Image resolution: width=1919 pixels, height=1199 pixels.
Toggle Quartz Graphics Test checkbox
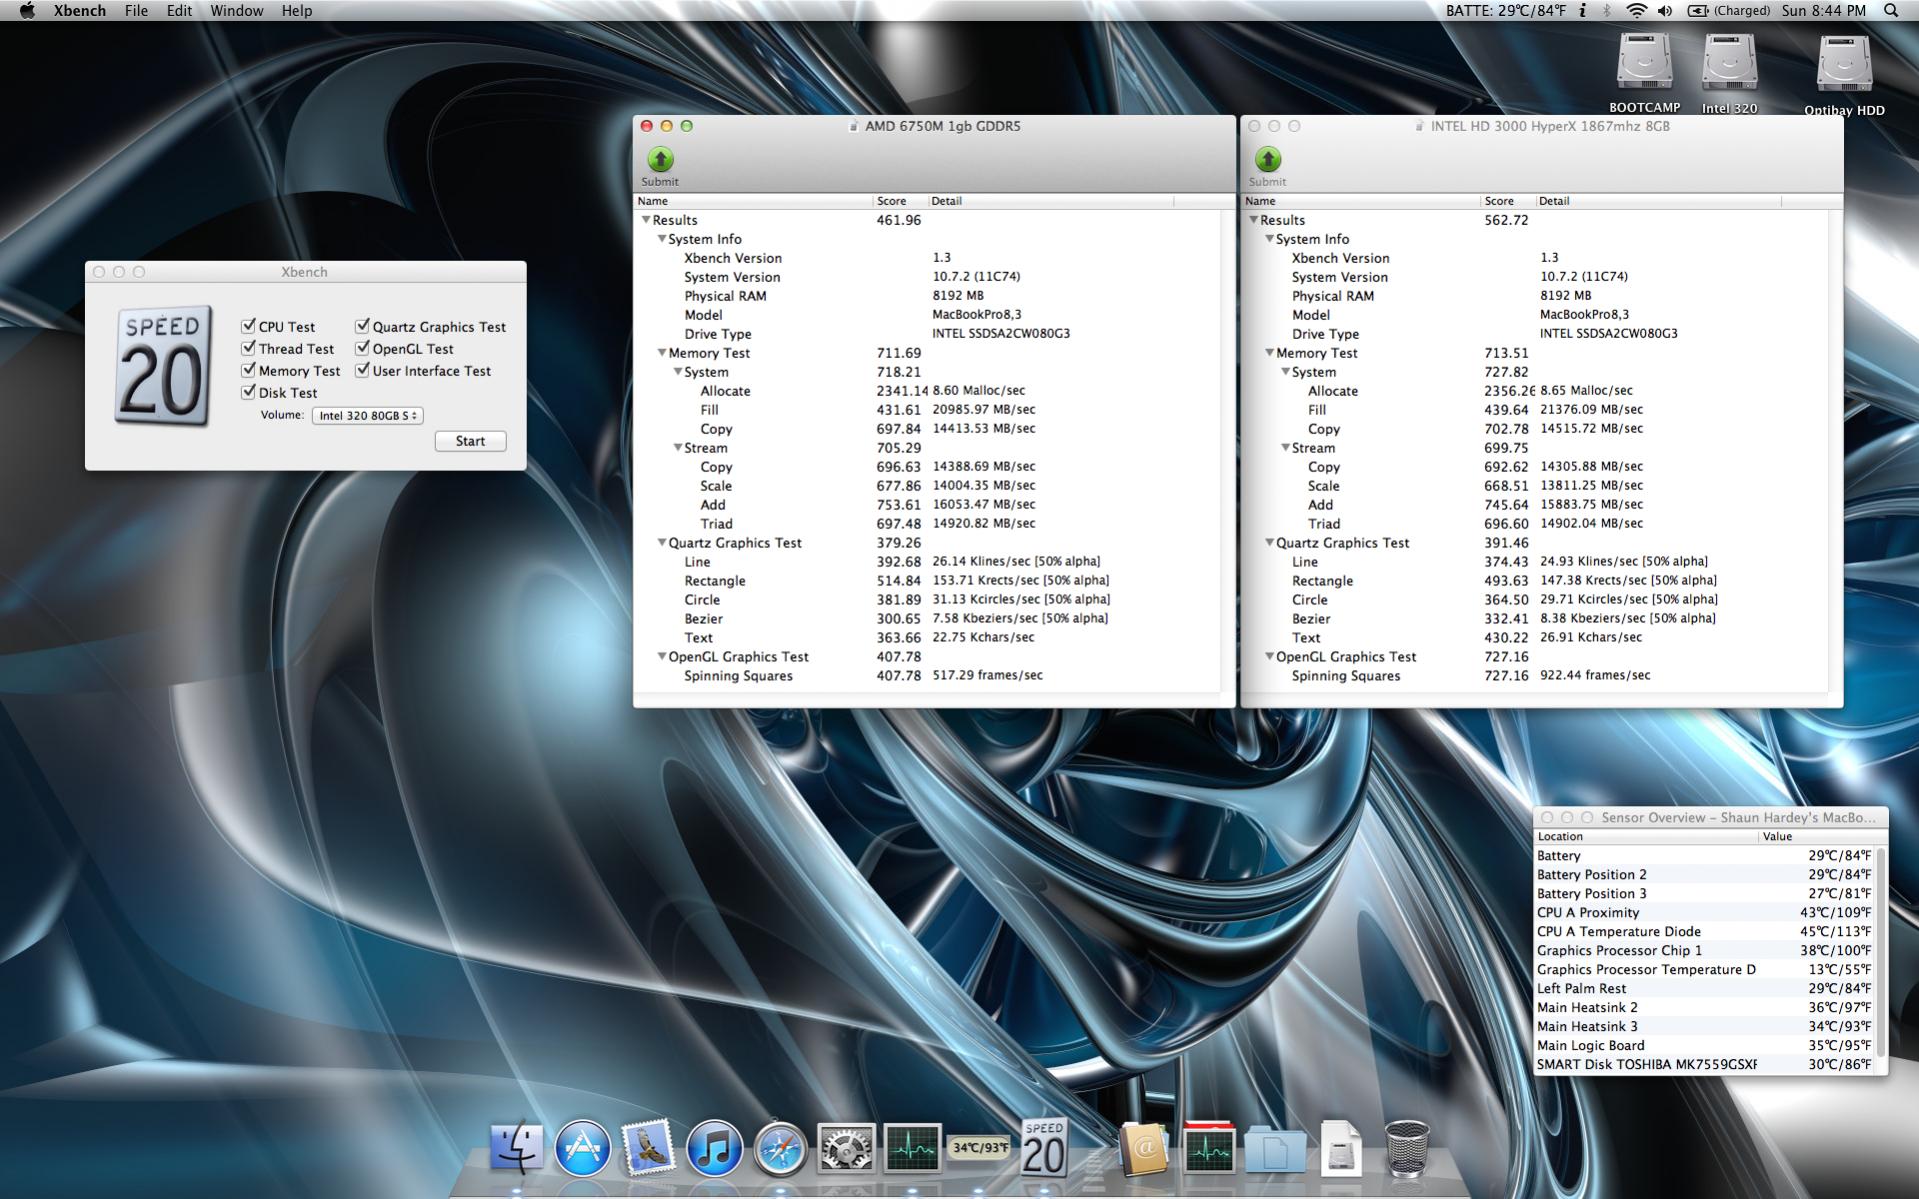[x=362, y=326]
